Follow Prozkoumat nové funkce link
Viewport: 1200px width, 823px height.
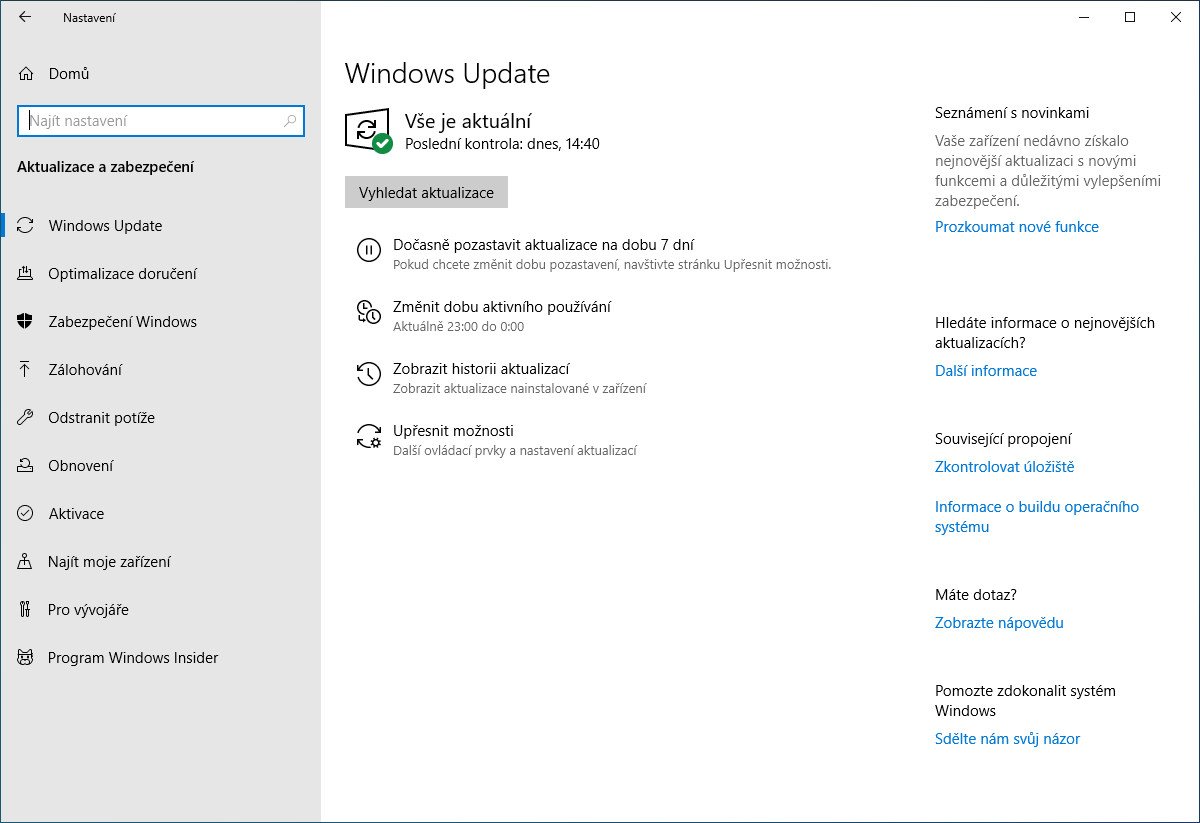coord(1017,226)
